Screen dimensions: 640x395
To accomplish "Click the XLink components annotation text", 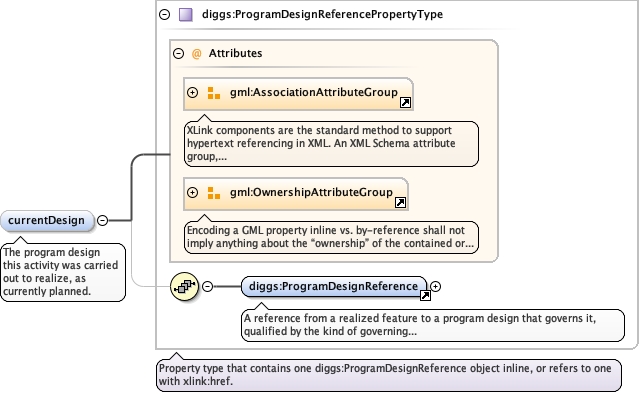I will tap(331, 144).
